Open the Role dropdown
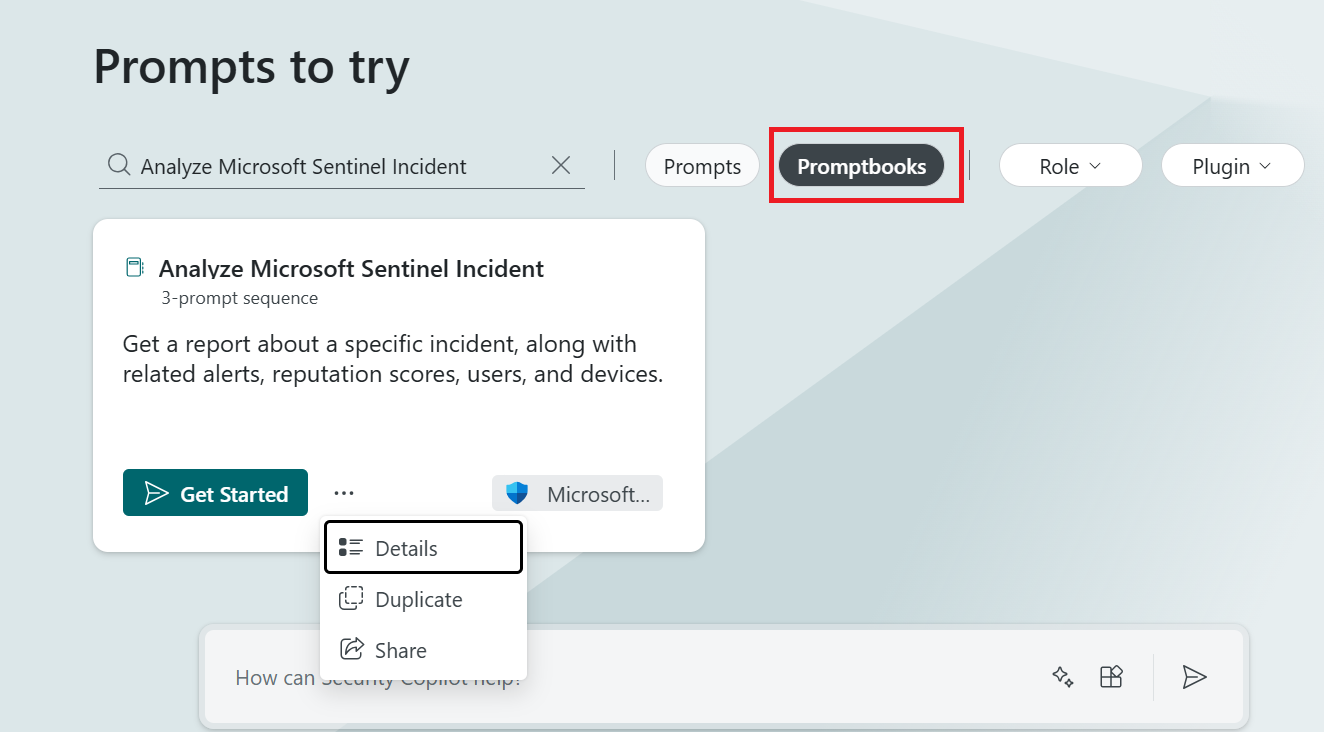The height and width of the screenshot is (732, 1324). point(1070,165)
